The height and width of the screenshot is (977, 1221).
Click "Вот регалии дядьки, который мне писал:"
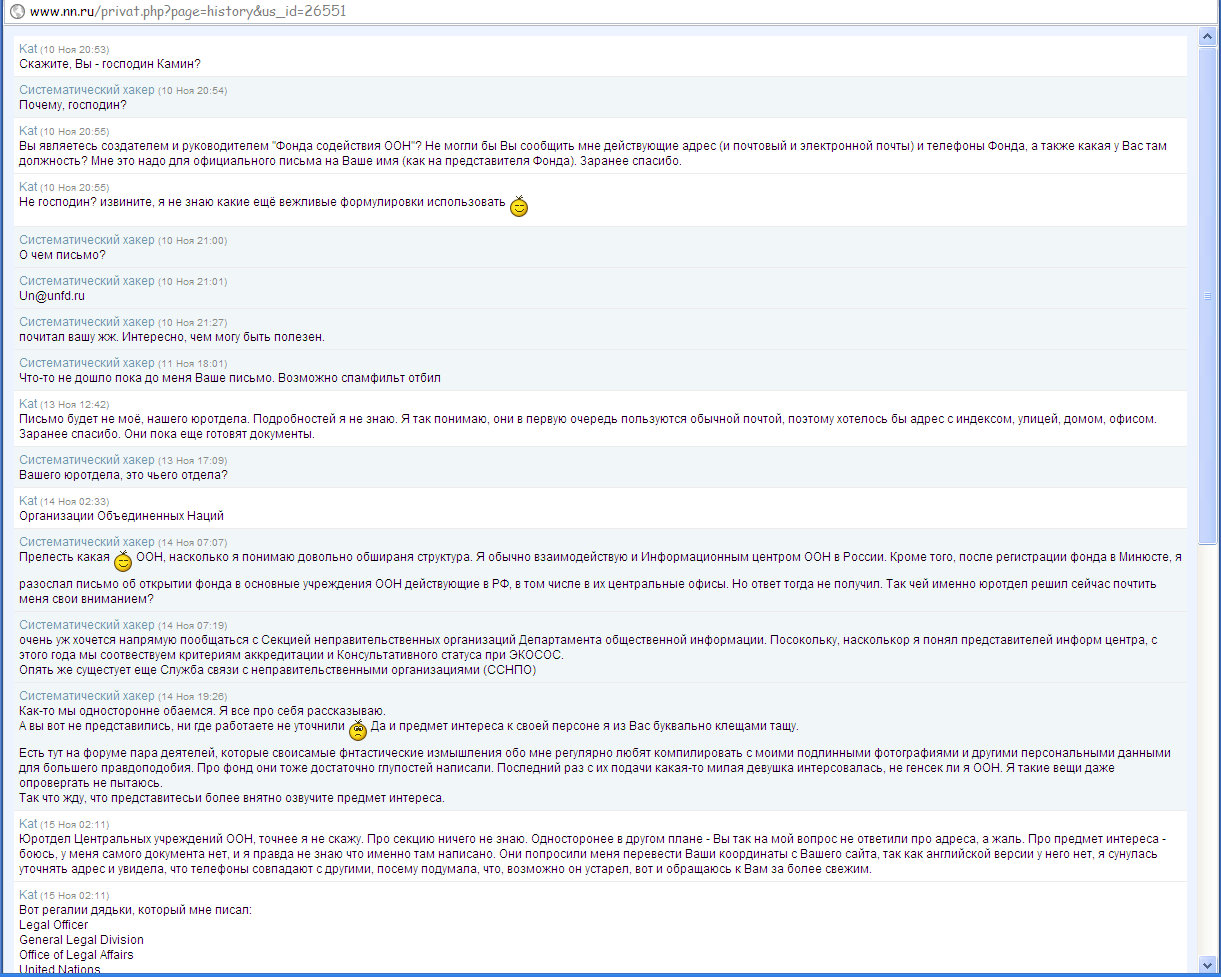pos(136,910)
